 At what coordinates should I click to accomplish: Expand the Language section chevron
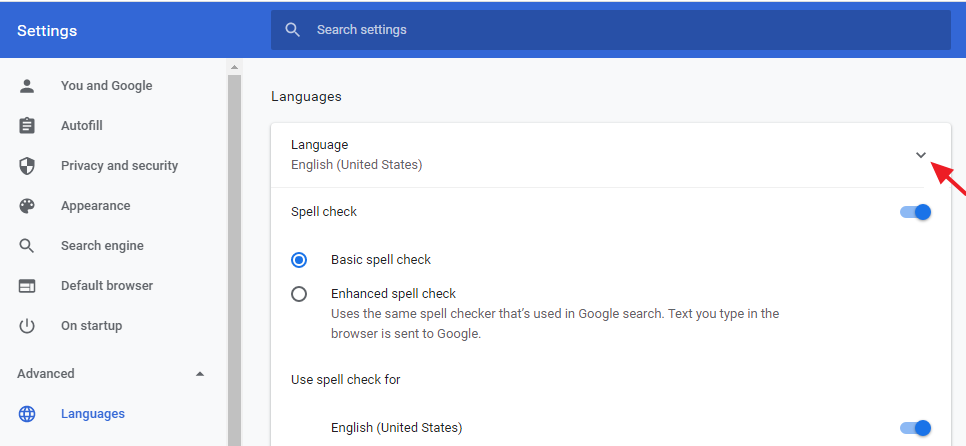tap(920, 155)
